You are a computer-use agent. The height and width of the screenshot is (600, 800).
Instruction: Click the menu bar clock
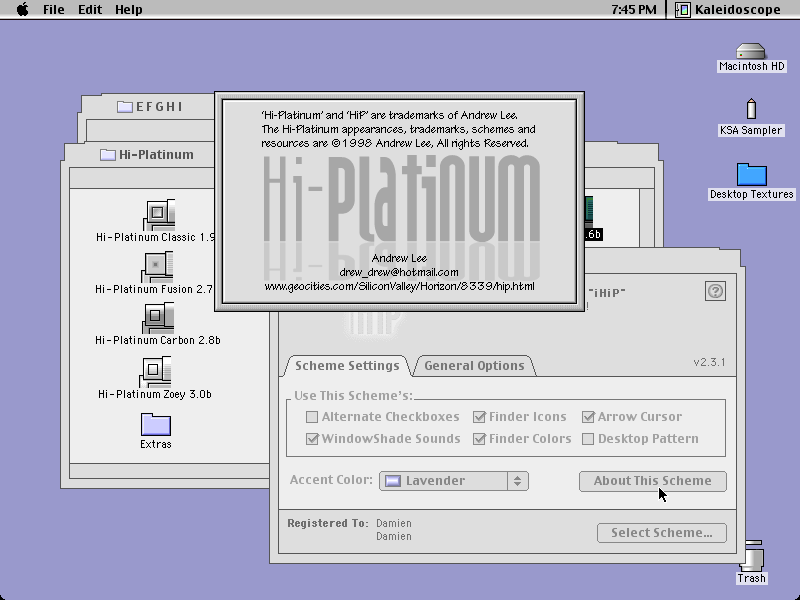click(634, 9)
